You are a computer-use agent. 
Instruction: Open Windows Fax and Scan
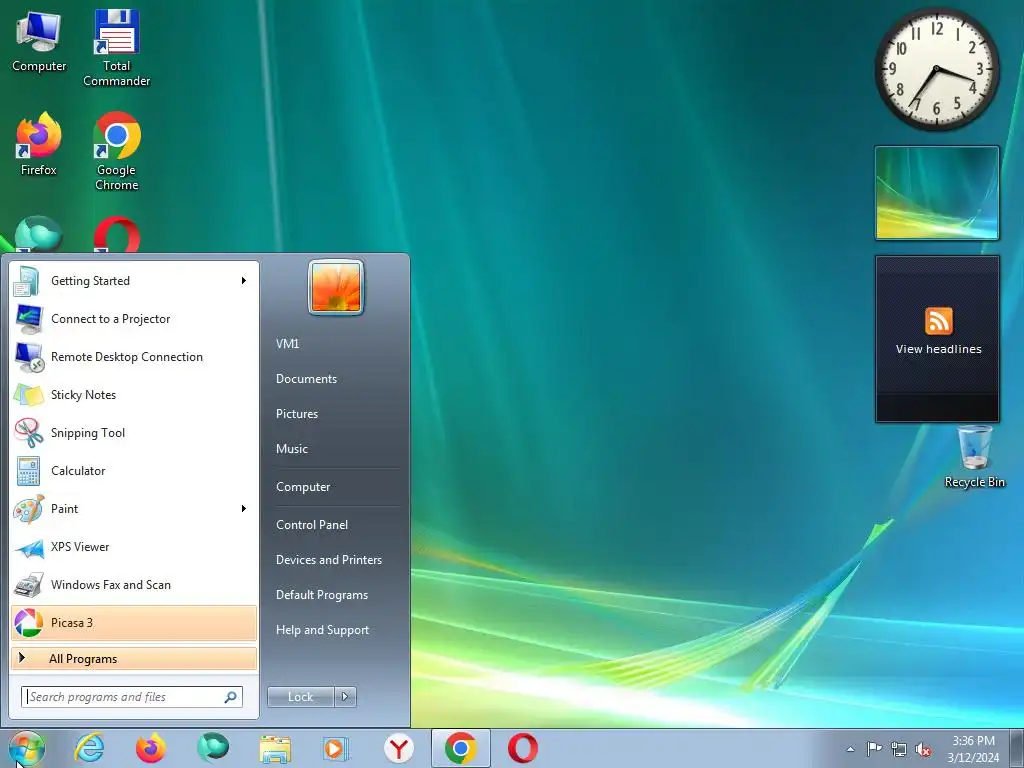pos(134,584)
